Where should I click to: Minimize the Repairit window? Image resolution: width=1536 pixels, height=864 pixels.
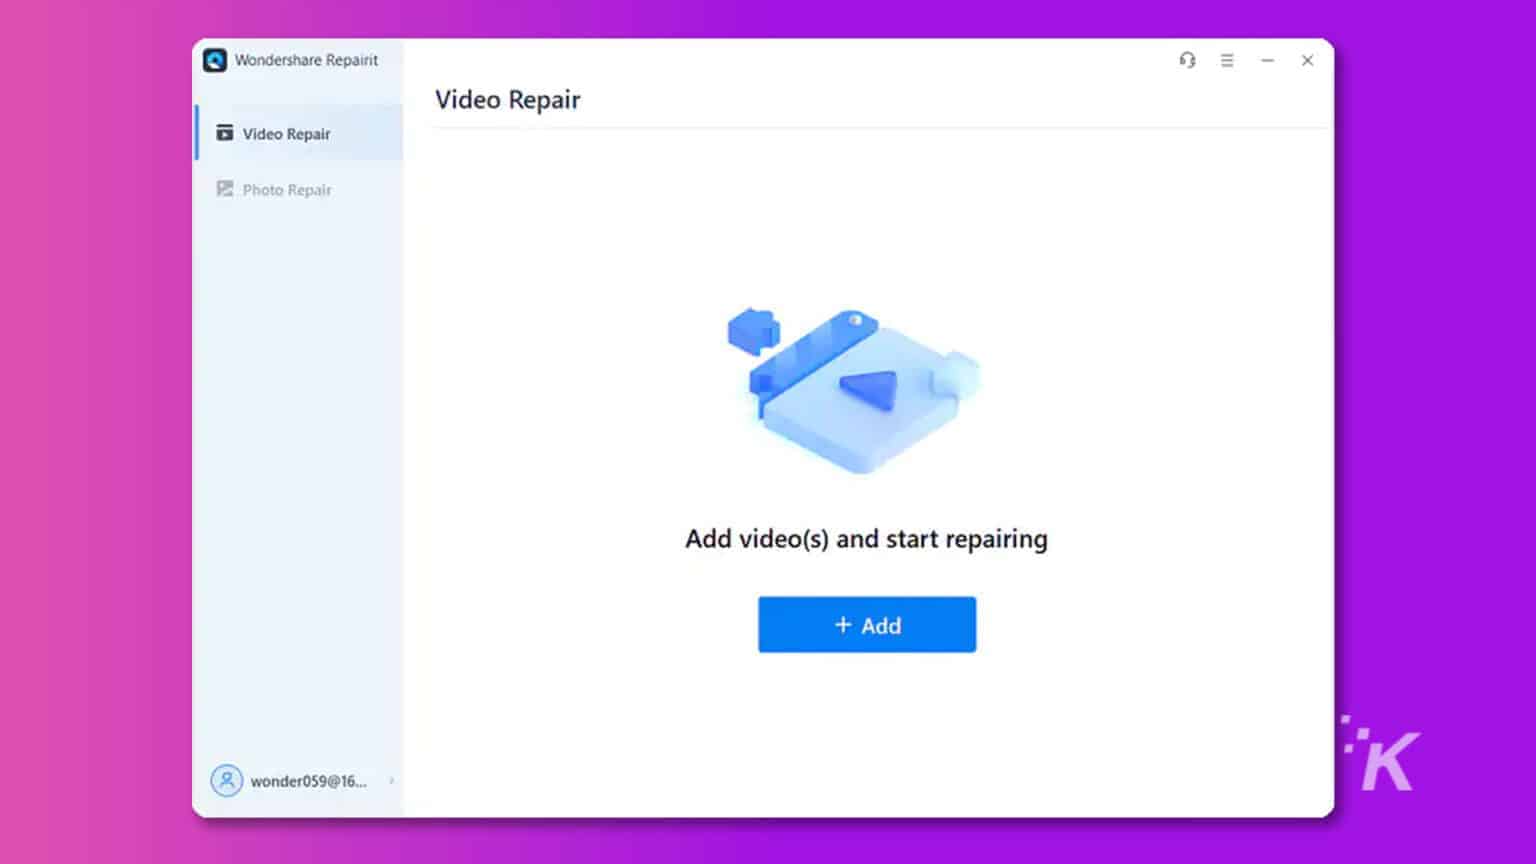[x=1267, y=60]
